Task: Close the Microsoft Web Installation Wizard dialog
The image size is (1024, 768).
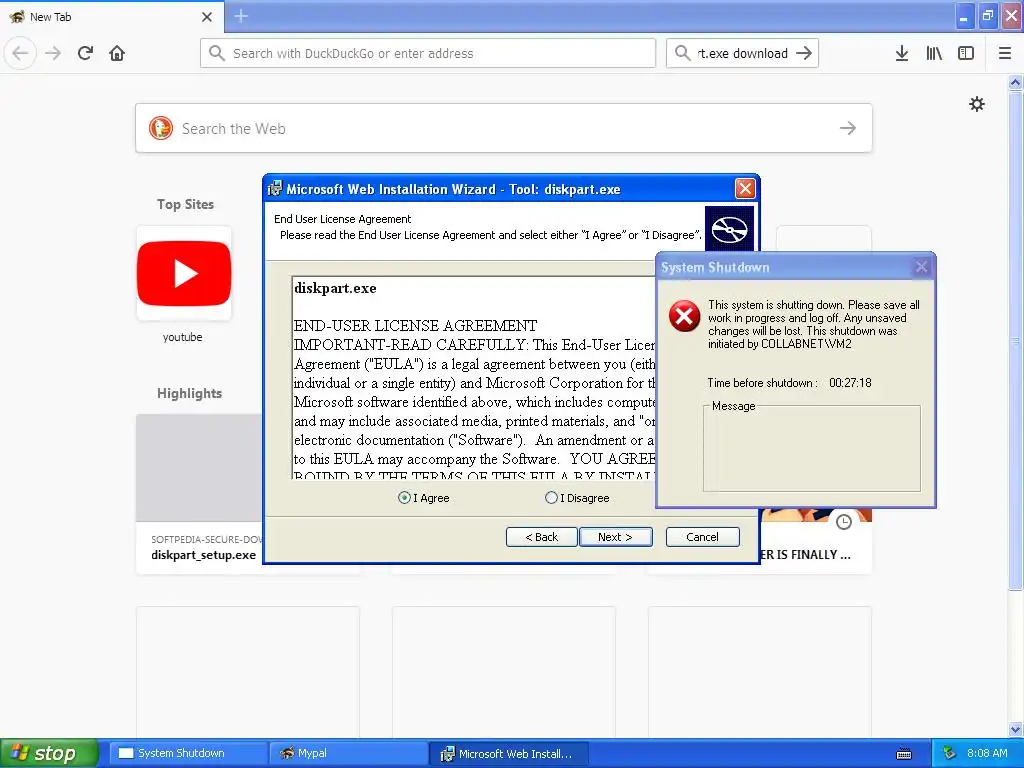Action: 745,189
